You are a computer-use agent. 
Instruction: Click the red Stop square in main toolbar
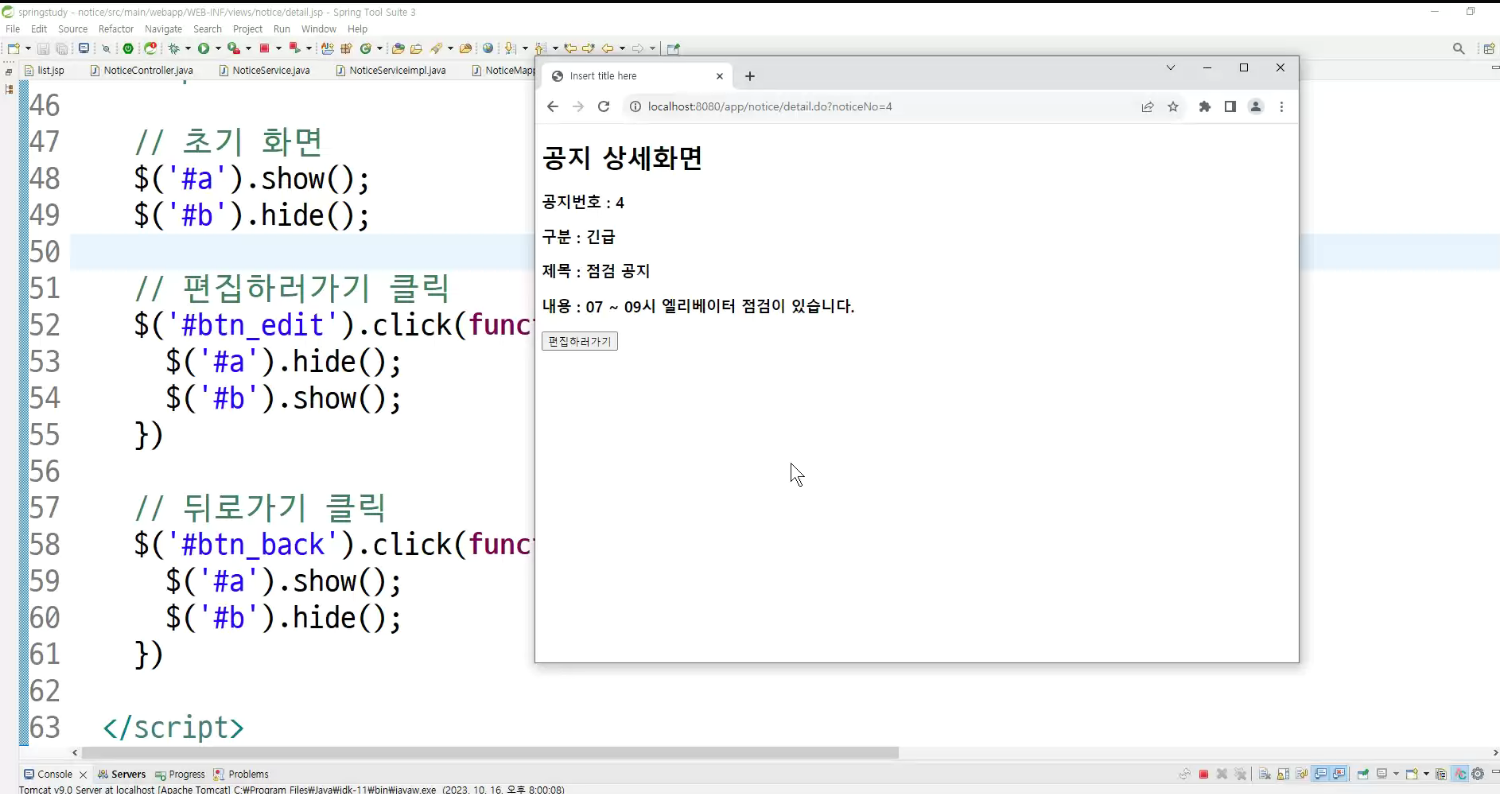(x=264, y=48)
